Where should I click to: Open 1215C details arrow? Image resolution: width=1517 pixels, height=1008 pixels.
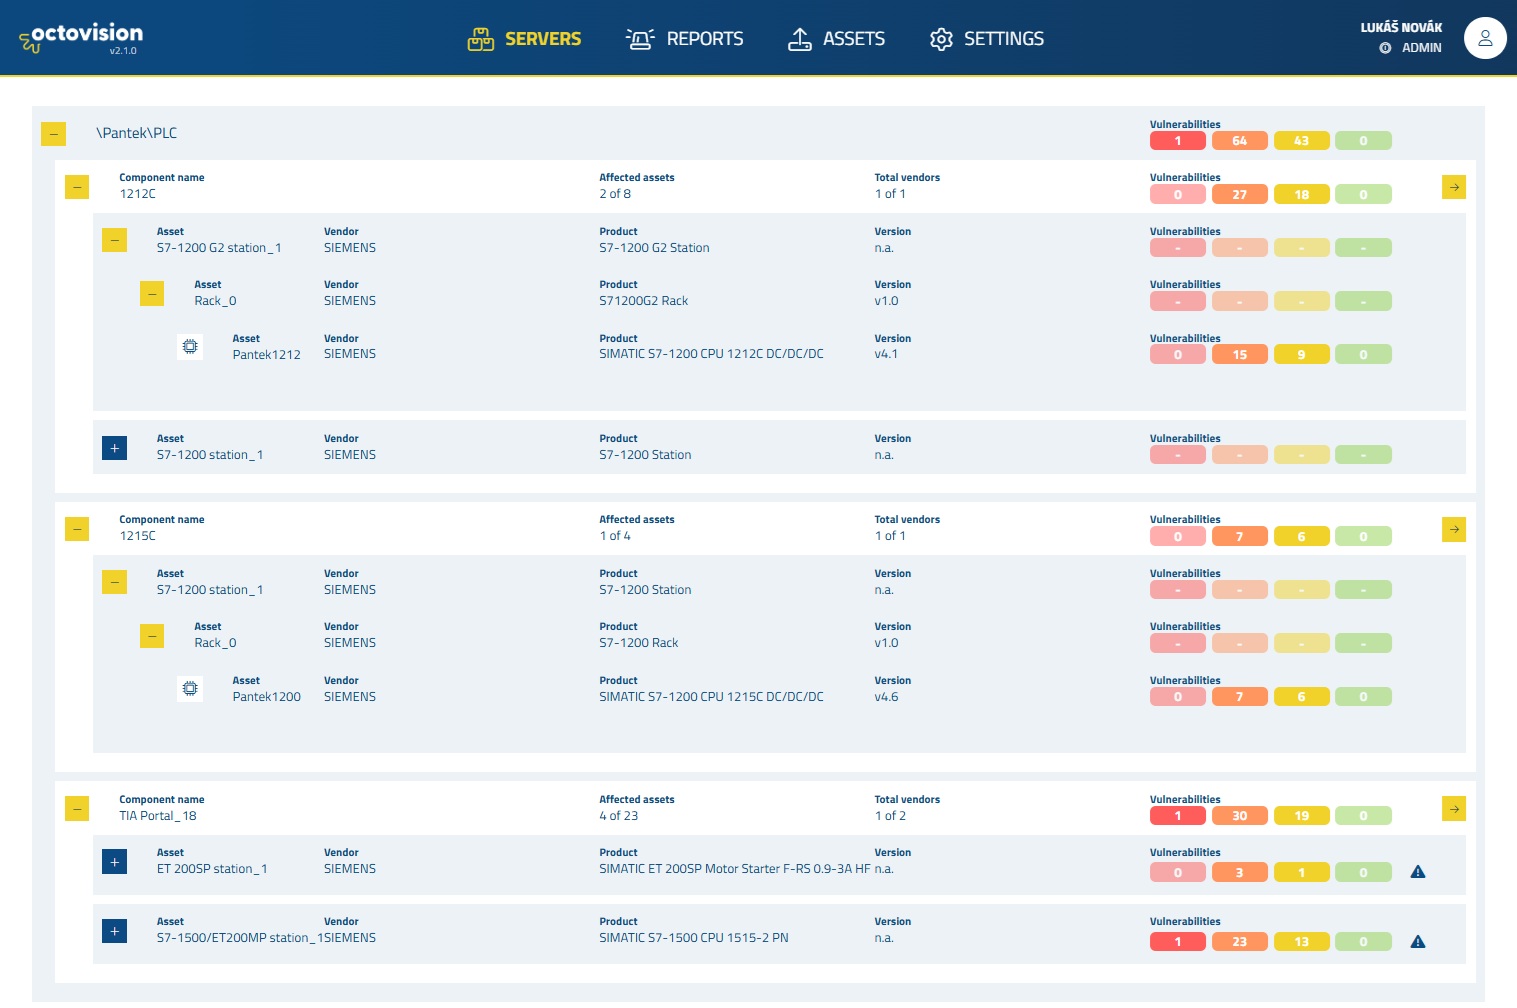pyautogui.click(x=1454, y=529)
